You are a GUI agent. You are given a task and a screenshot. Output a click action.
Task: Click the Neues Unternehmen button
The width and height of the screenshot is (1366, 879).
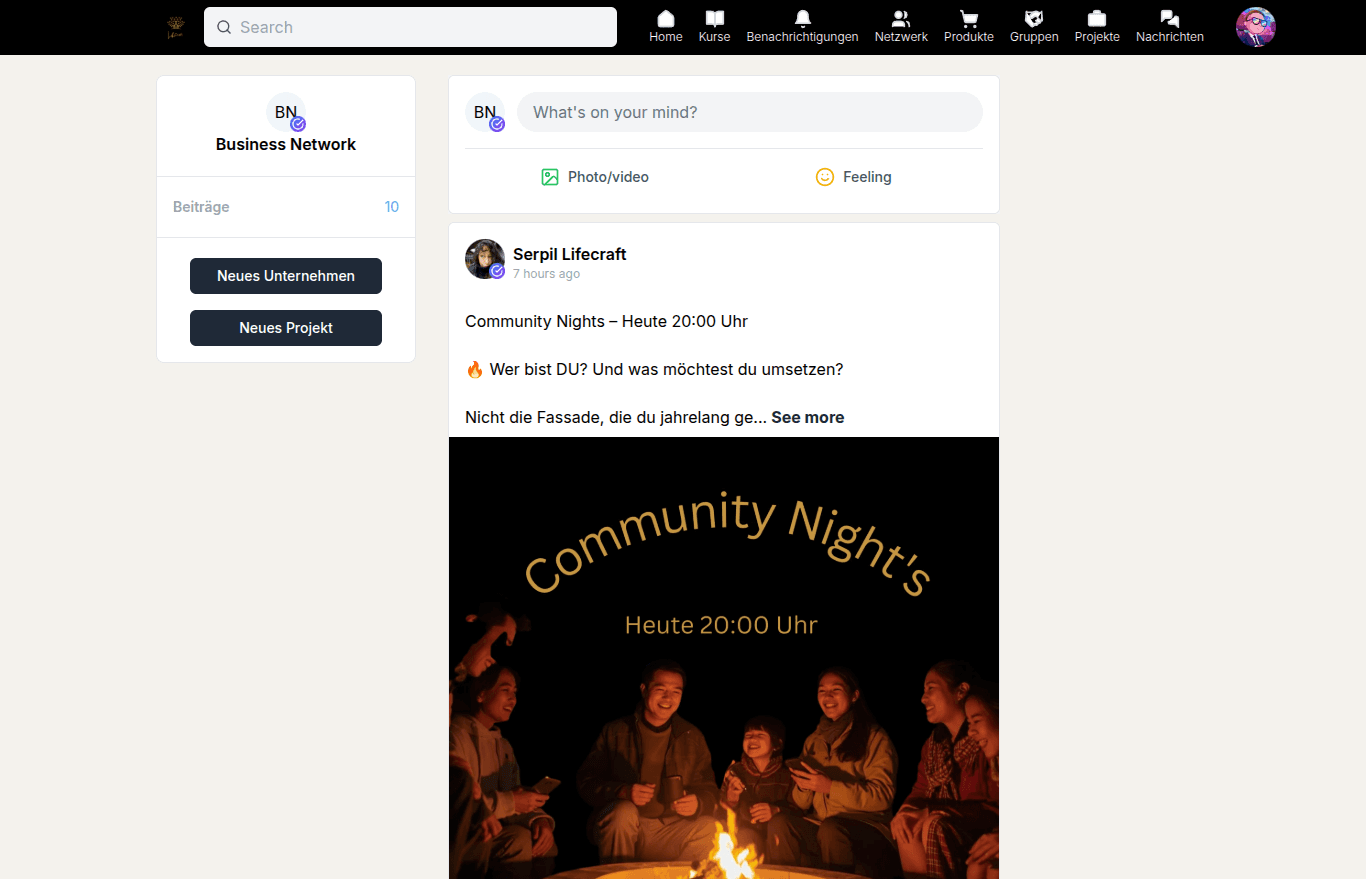286,276
